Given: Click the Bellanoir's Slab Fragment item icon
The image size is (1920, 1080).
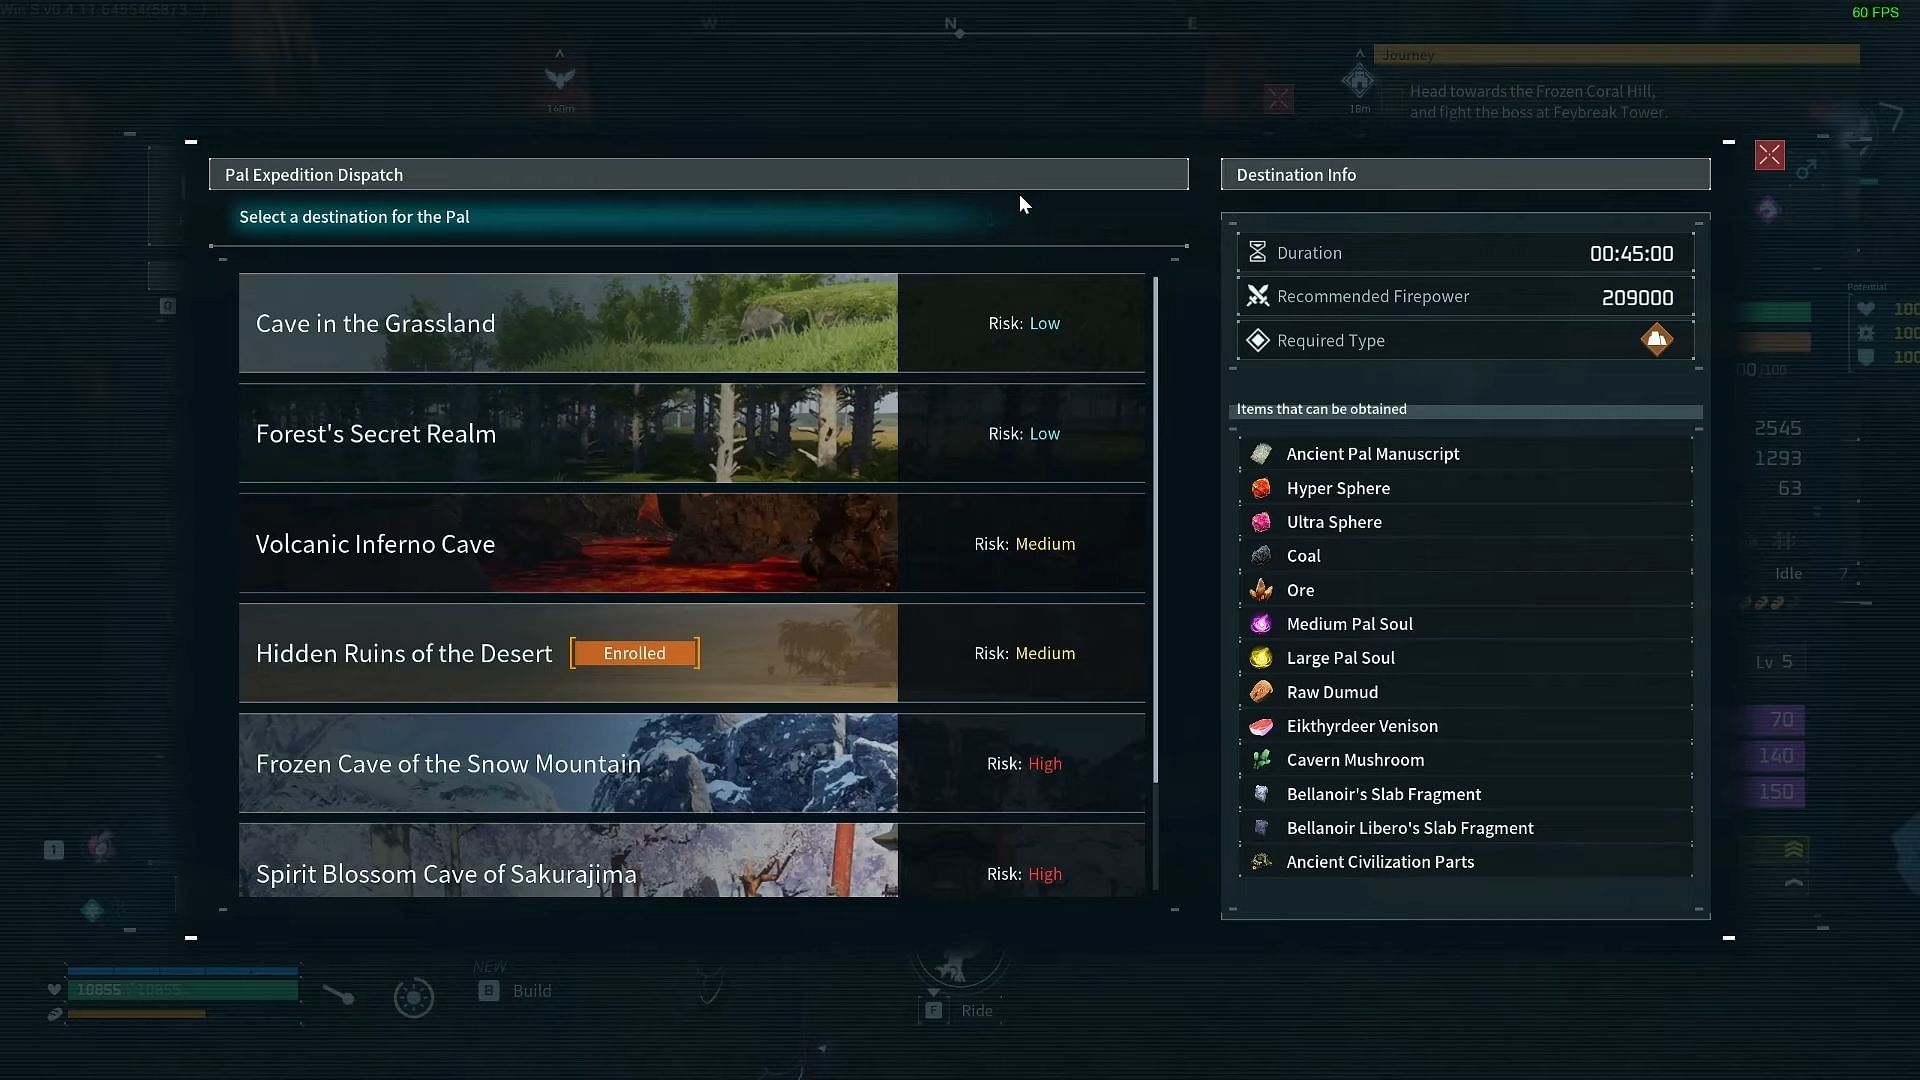Looking at the screenshot, I should (x=1261, y=793).
